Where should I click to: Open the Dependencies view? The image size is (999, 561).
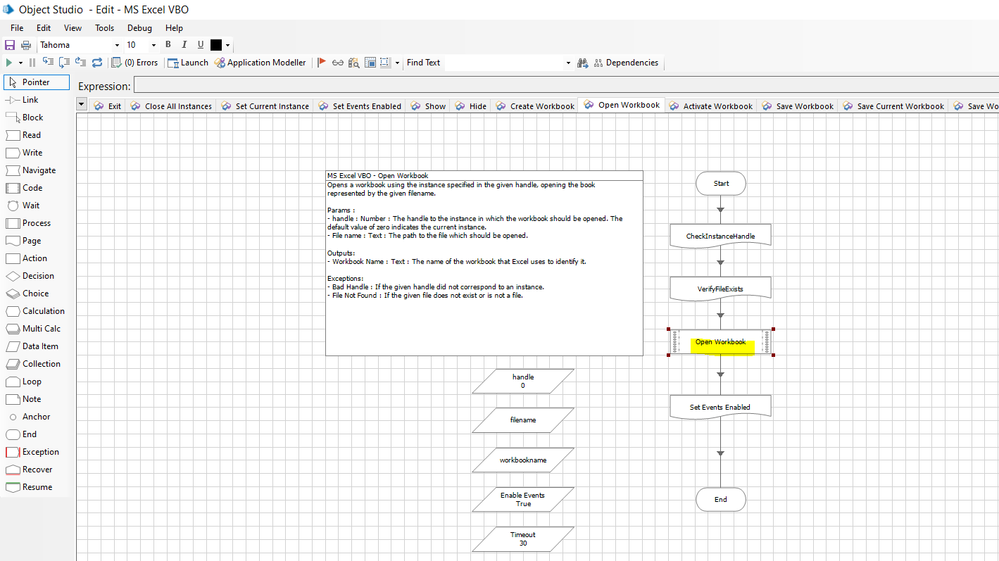(626, 62)
